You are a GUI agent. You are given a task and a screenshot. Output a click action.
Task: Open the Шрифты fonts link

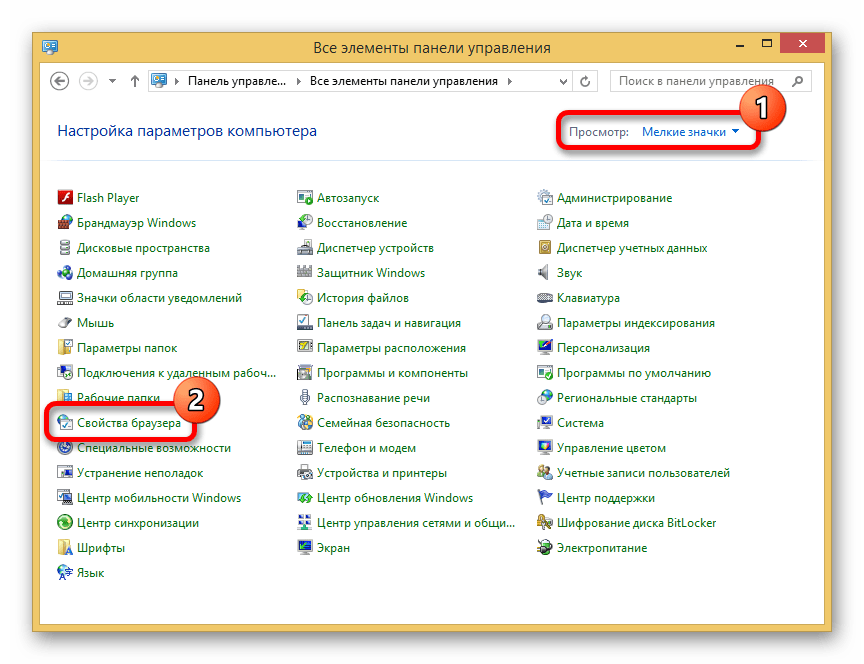click(101, 547)
